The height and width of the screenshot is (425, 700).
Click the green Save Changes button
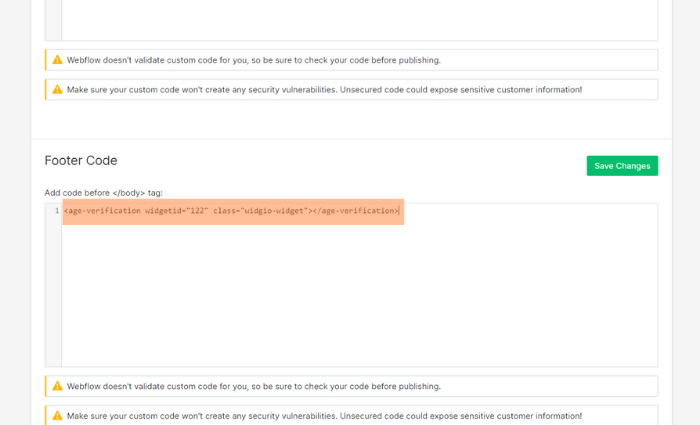pos(622,166)
